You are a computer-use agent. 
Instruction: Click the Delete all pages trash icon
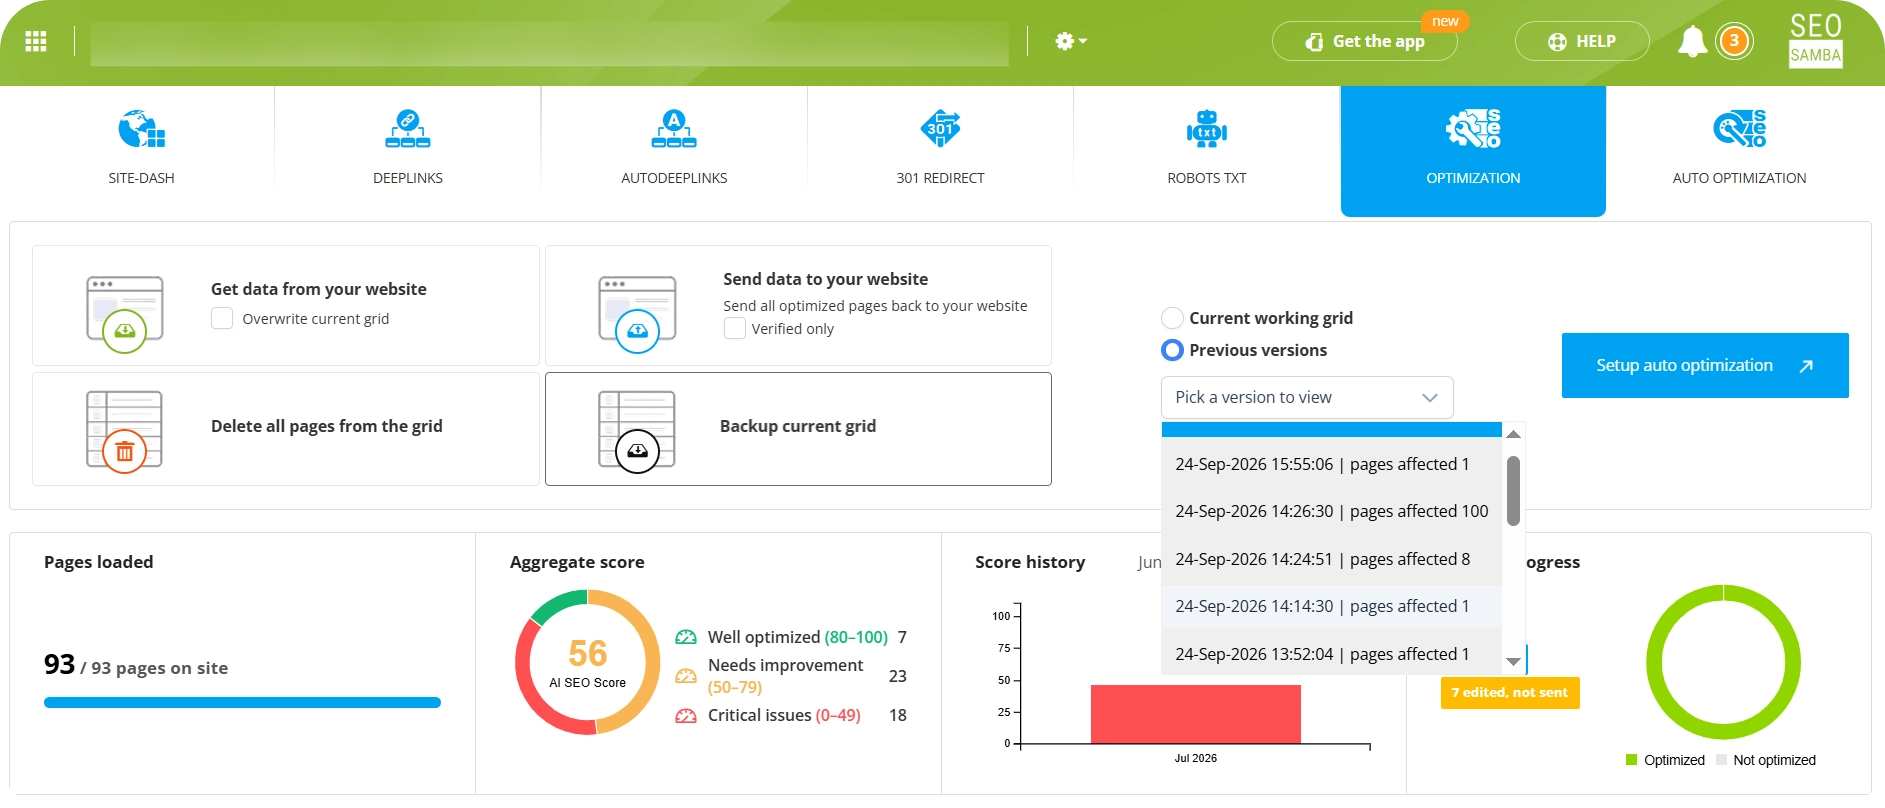(x=125, y=432)
